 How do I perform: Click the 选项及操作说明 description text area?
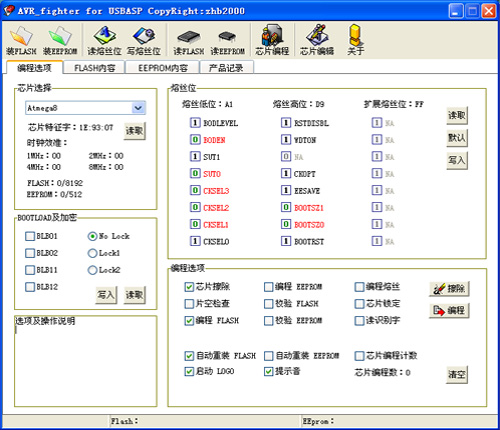point(86,361)
